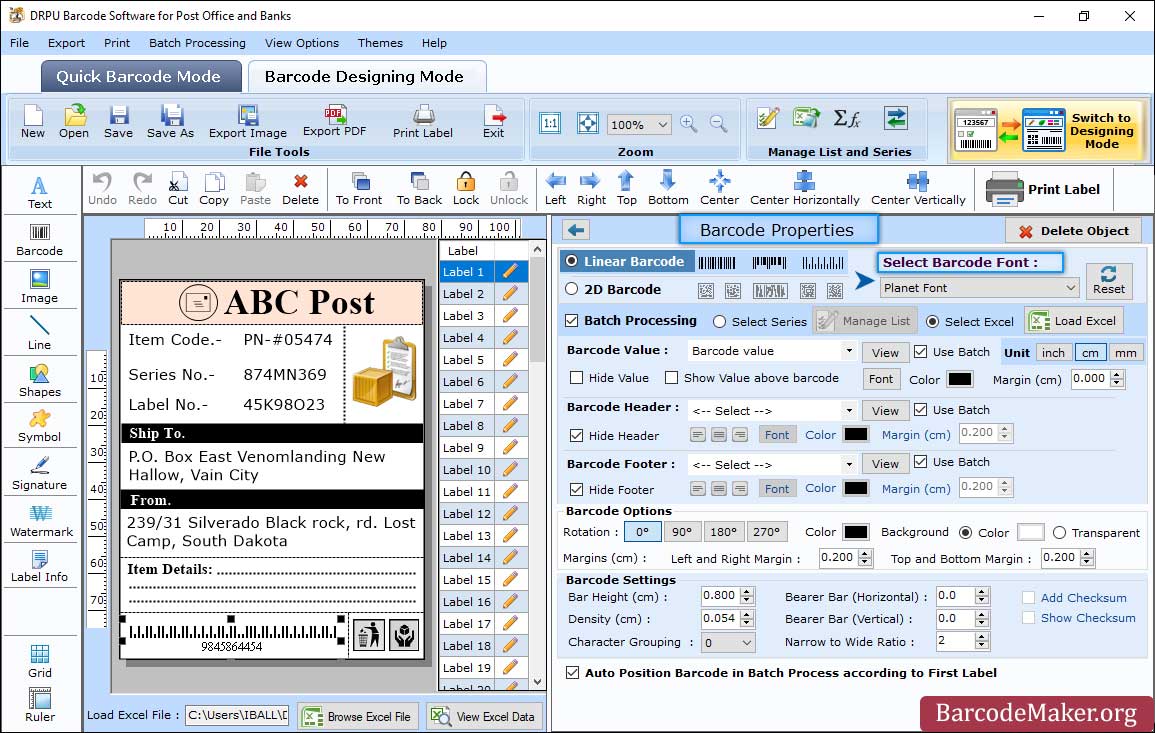Click View Excel Data button
This screenshot has width=1155, height=733.
click(x=484, y=716)
